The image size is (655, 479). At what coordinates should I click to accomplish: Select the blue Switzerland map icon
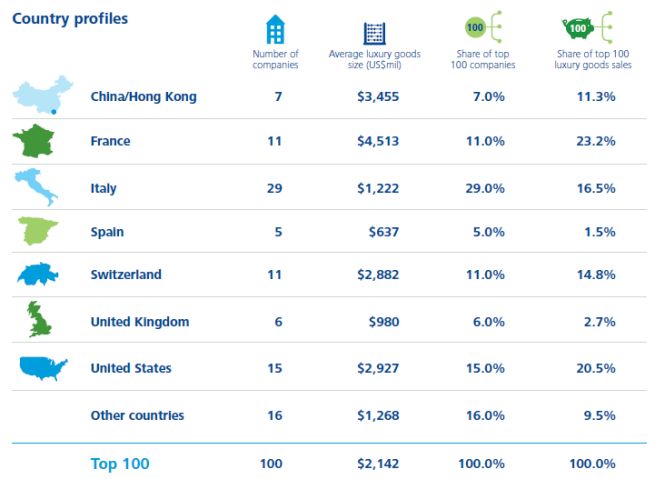(x=39, y=275)
